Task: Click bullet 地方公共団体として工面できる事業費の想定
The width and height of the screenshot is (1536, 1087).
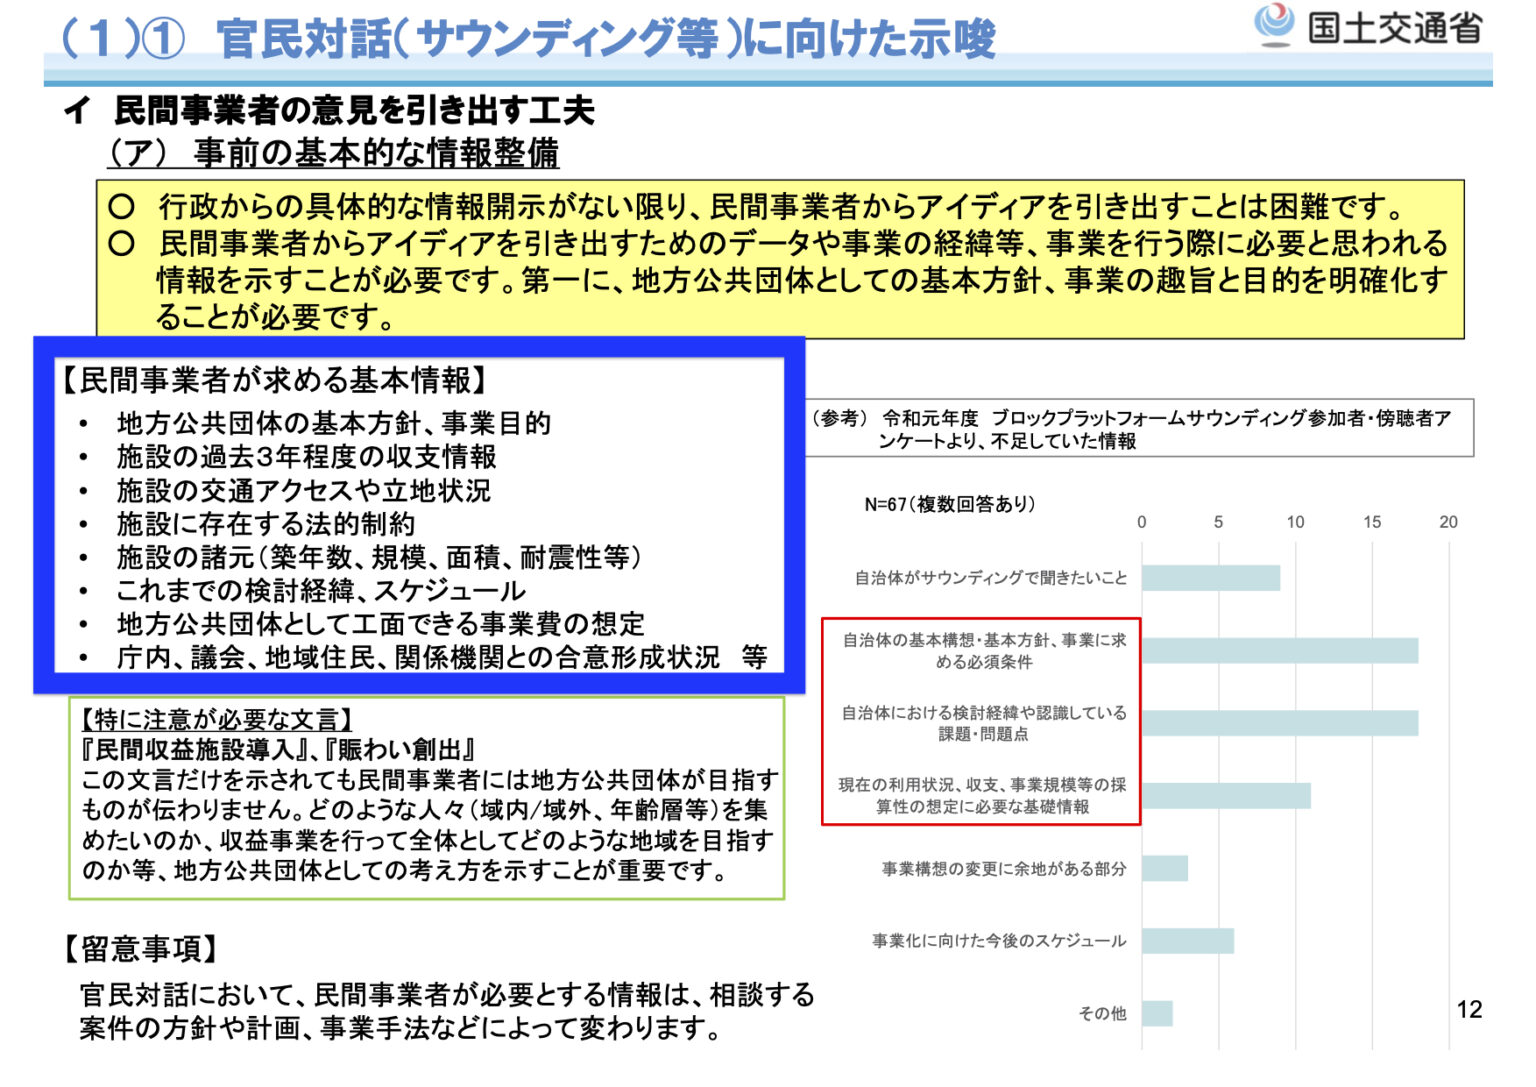Action: pos(380,624)
